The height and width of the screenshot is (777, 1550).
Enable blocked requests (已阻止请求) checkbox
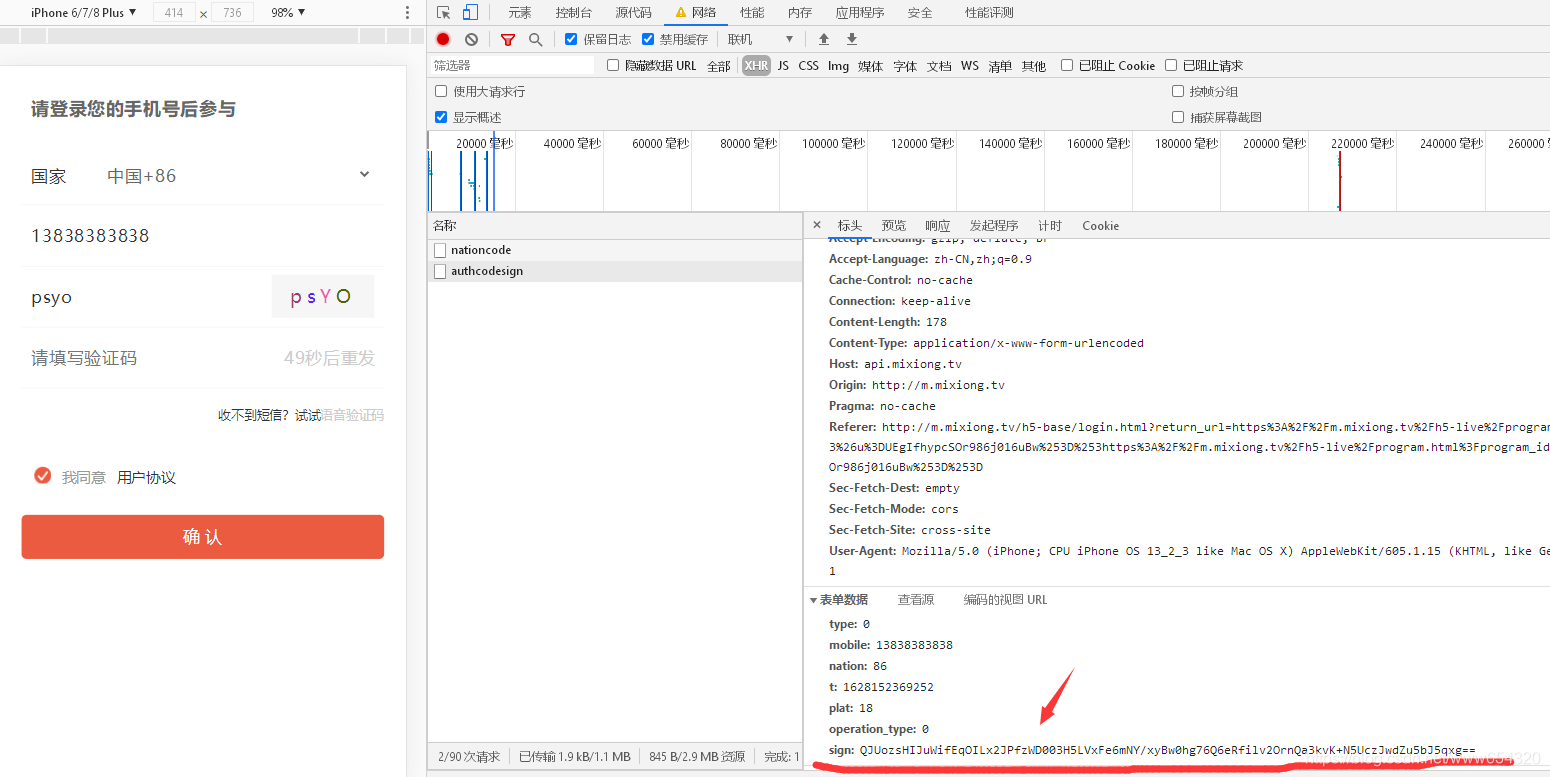point(1171,65)
